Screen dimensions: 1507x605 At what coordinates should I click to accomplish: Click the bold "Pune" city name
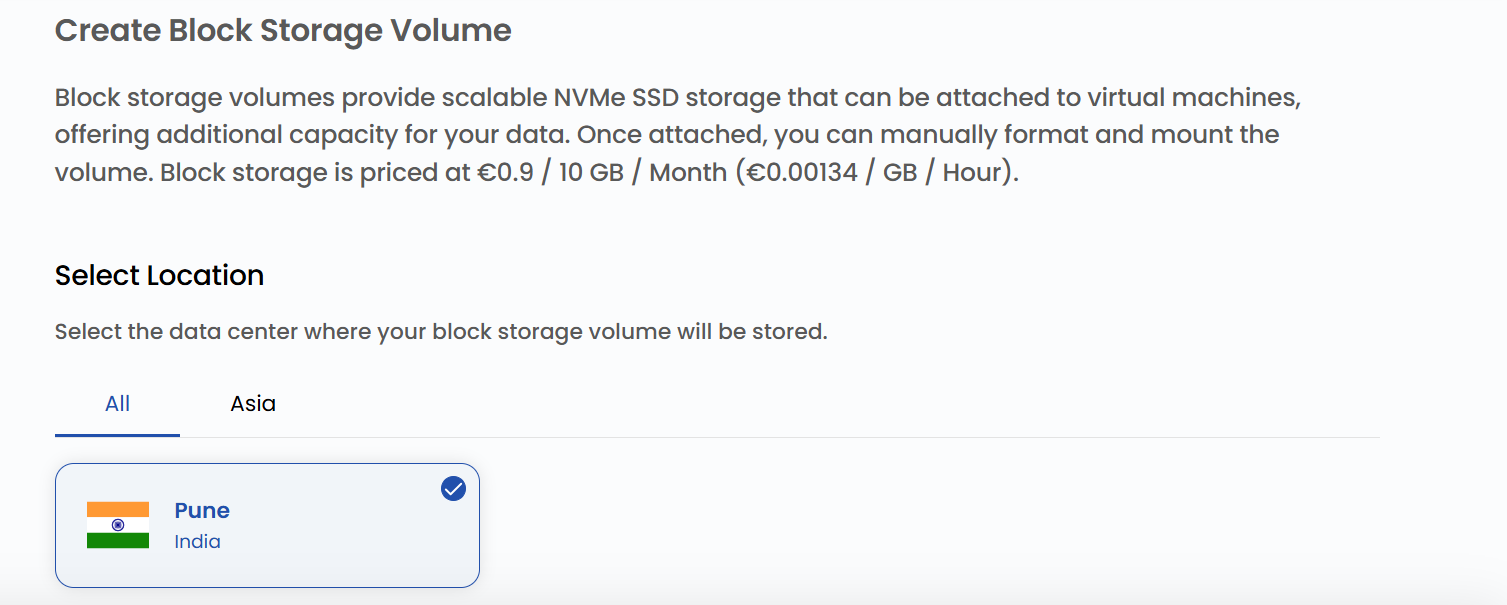[x=202, y=511]
